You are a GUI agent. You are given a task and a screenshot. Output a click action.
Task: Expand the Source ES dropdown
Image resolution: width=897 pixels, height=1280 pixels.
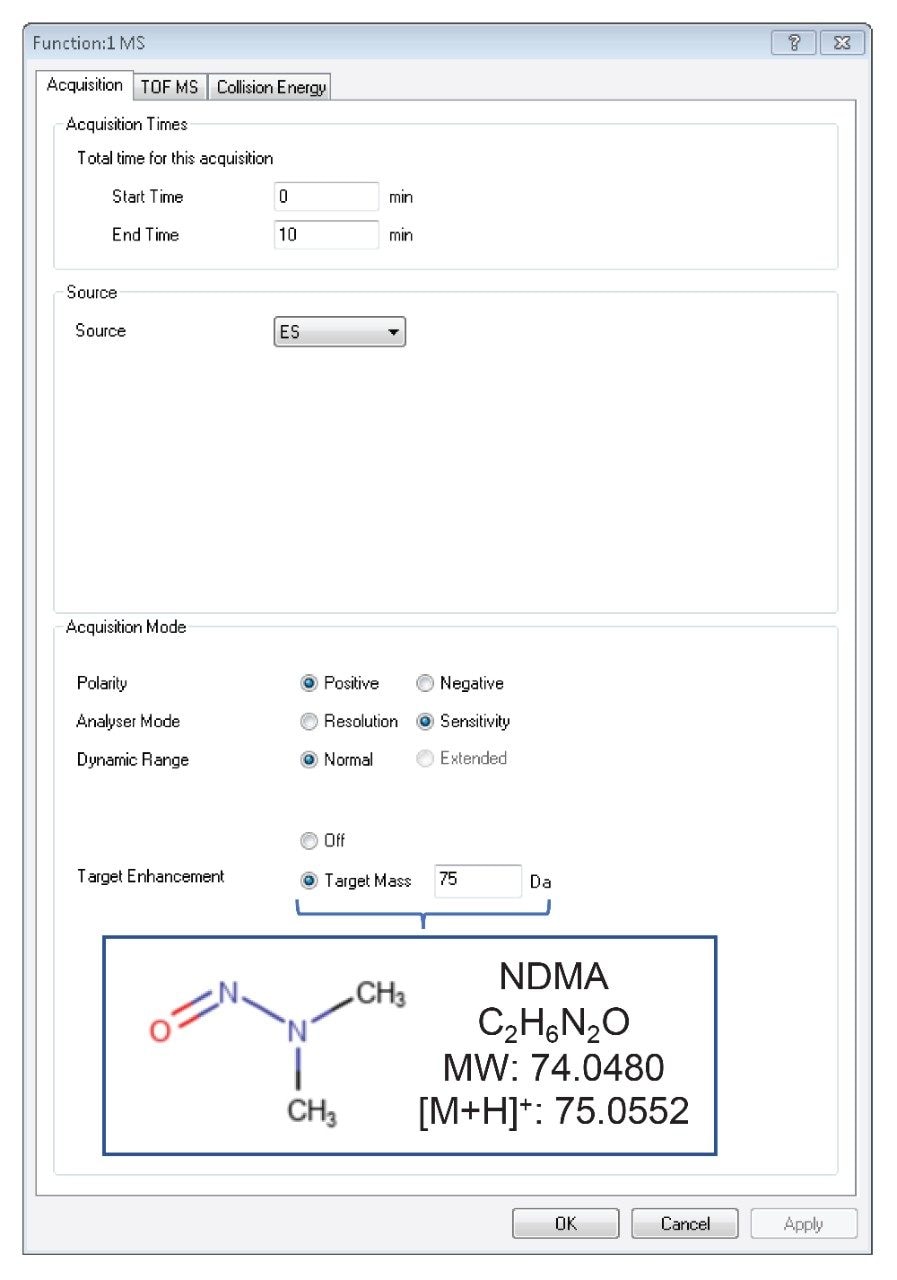click(340, 332)
